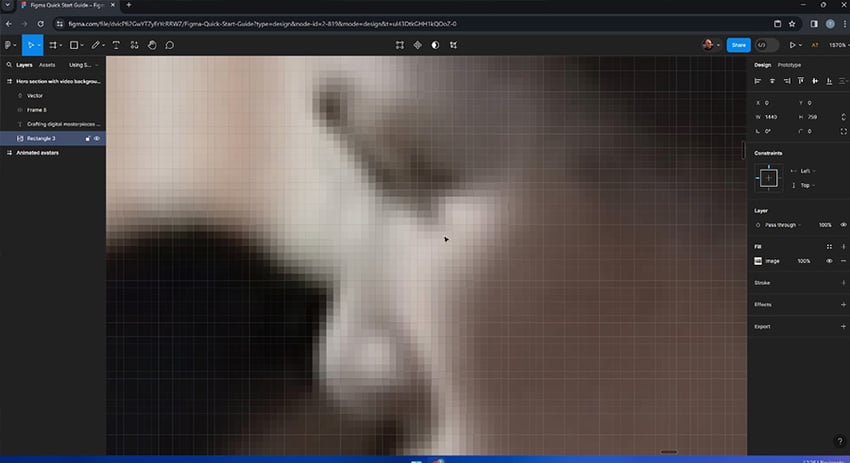
Task: Add a stroke
Action: tap(843, 283)
